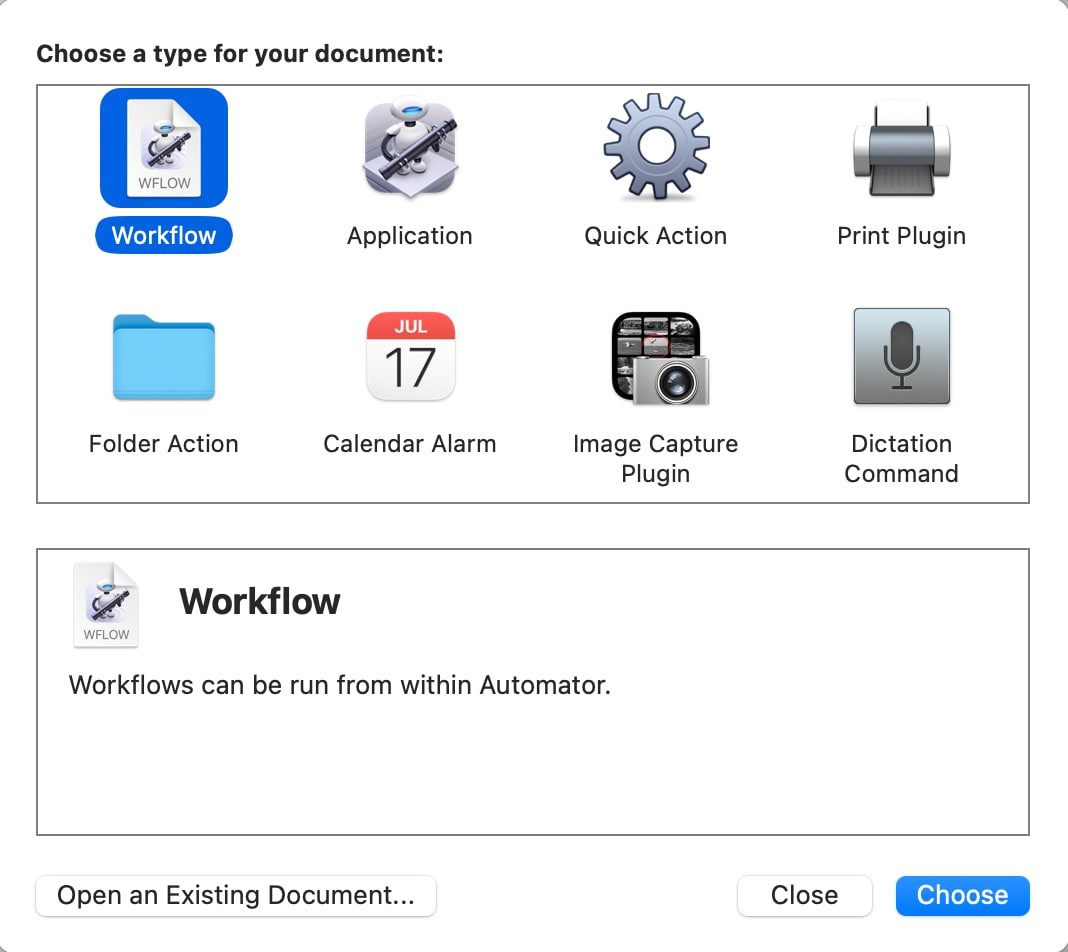Click 'Workflows can be run from within Automator.'
1068x952 pixels.
(x=340, y=684)
